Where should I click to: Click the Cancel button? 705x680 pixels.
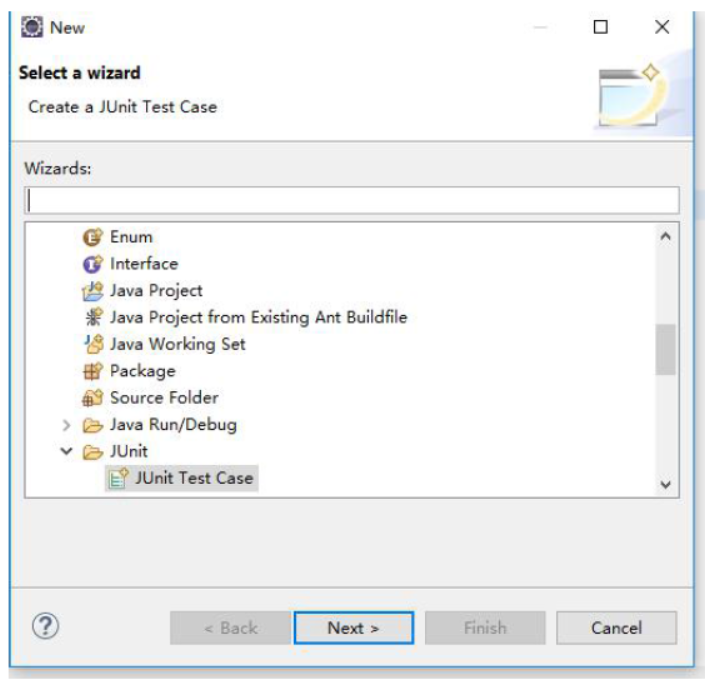click(x=616, y=628)
